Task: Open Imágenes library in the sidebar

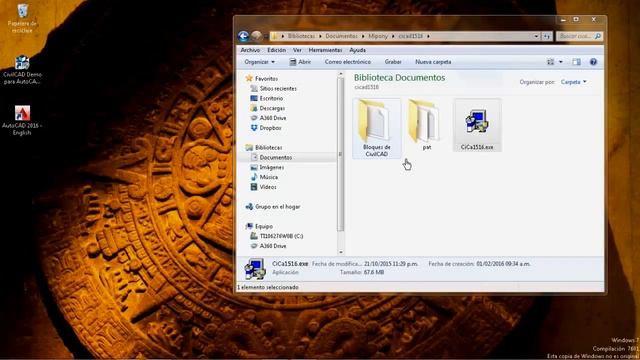Action: click(x=267, y=167)
